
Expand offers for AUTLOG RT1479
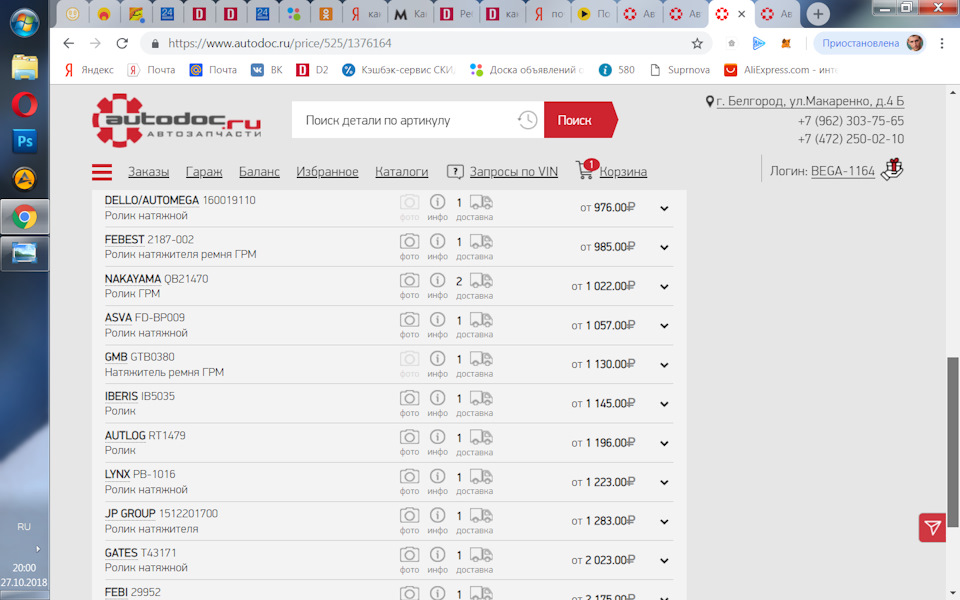[664, 444]
